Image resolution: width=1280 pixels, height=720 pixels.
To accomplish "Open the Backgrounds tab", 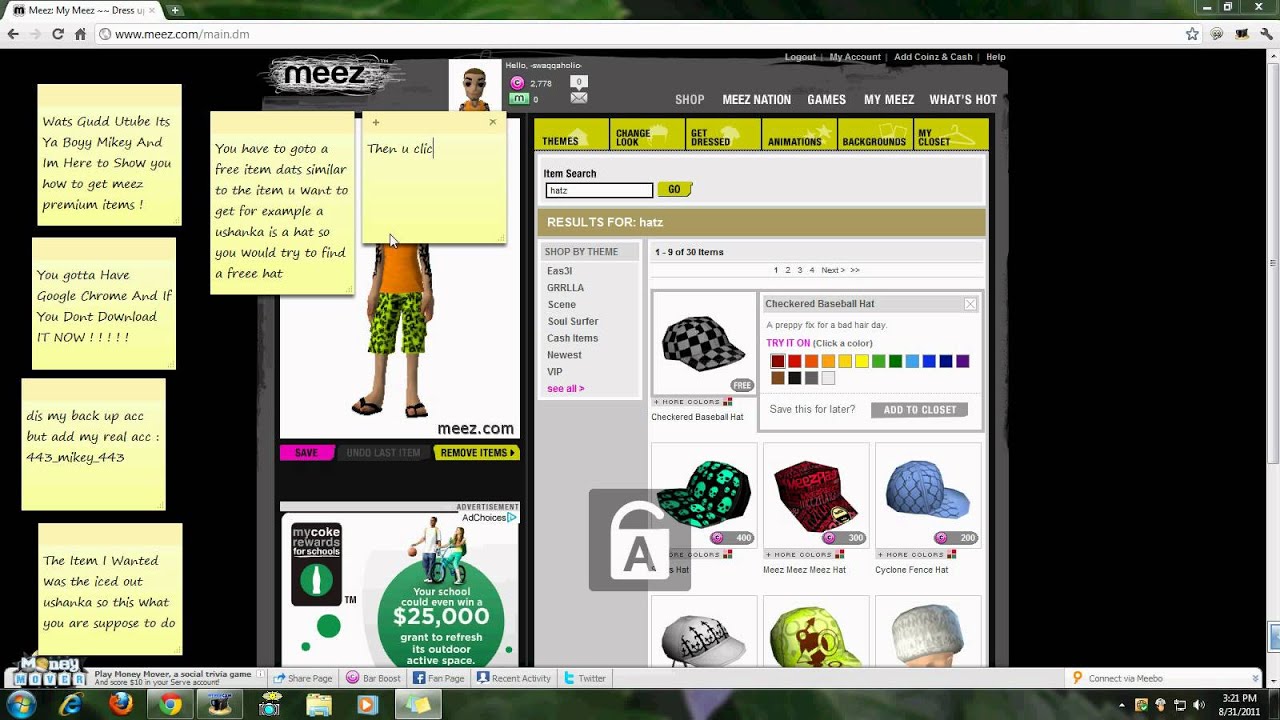I will tap(875, 136).
